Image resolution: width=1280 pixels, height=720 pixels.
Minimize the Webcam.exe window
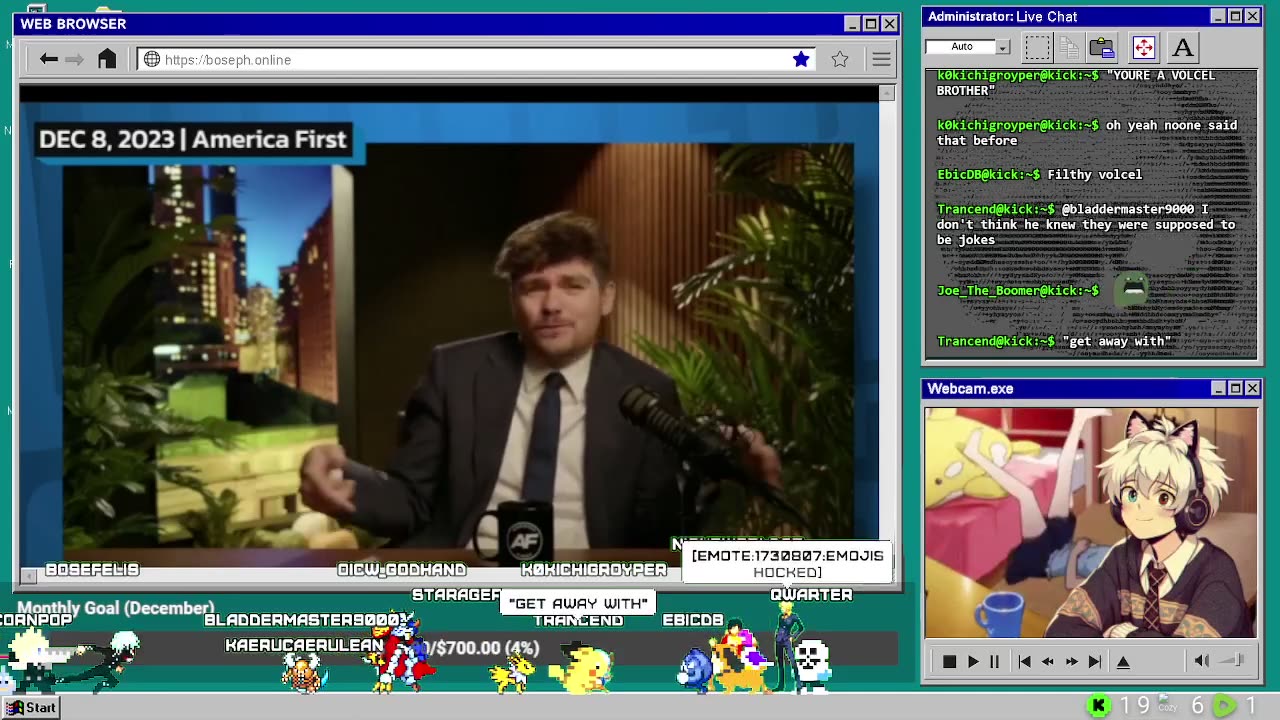click(1218, 388)
